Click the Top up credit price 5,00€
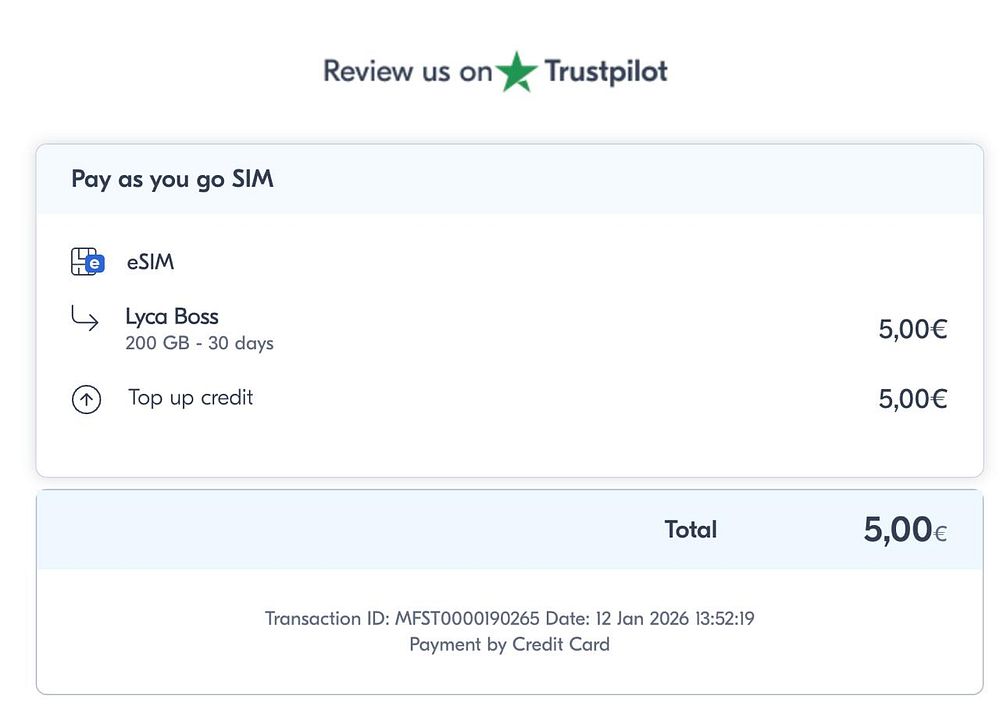The image size is (1000, 721). point(913,399)
